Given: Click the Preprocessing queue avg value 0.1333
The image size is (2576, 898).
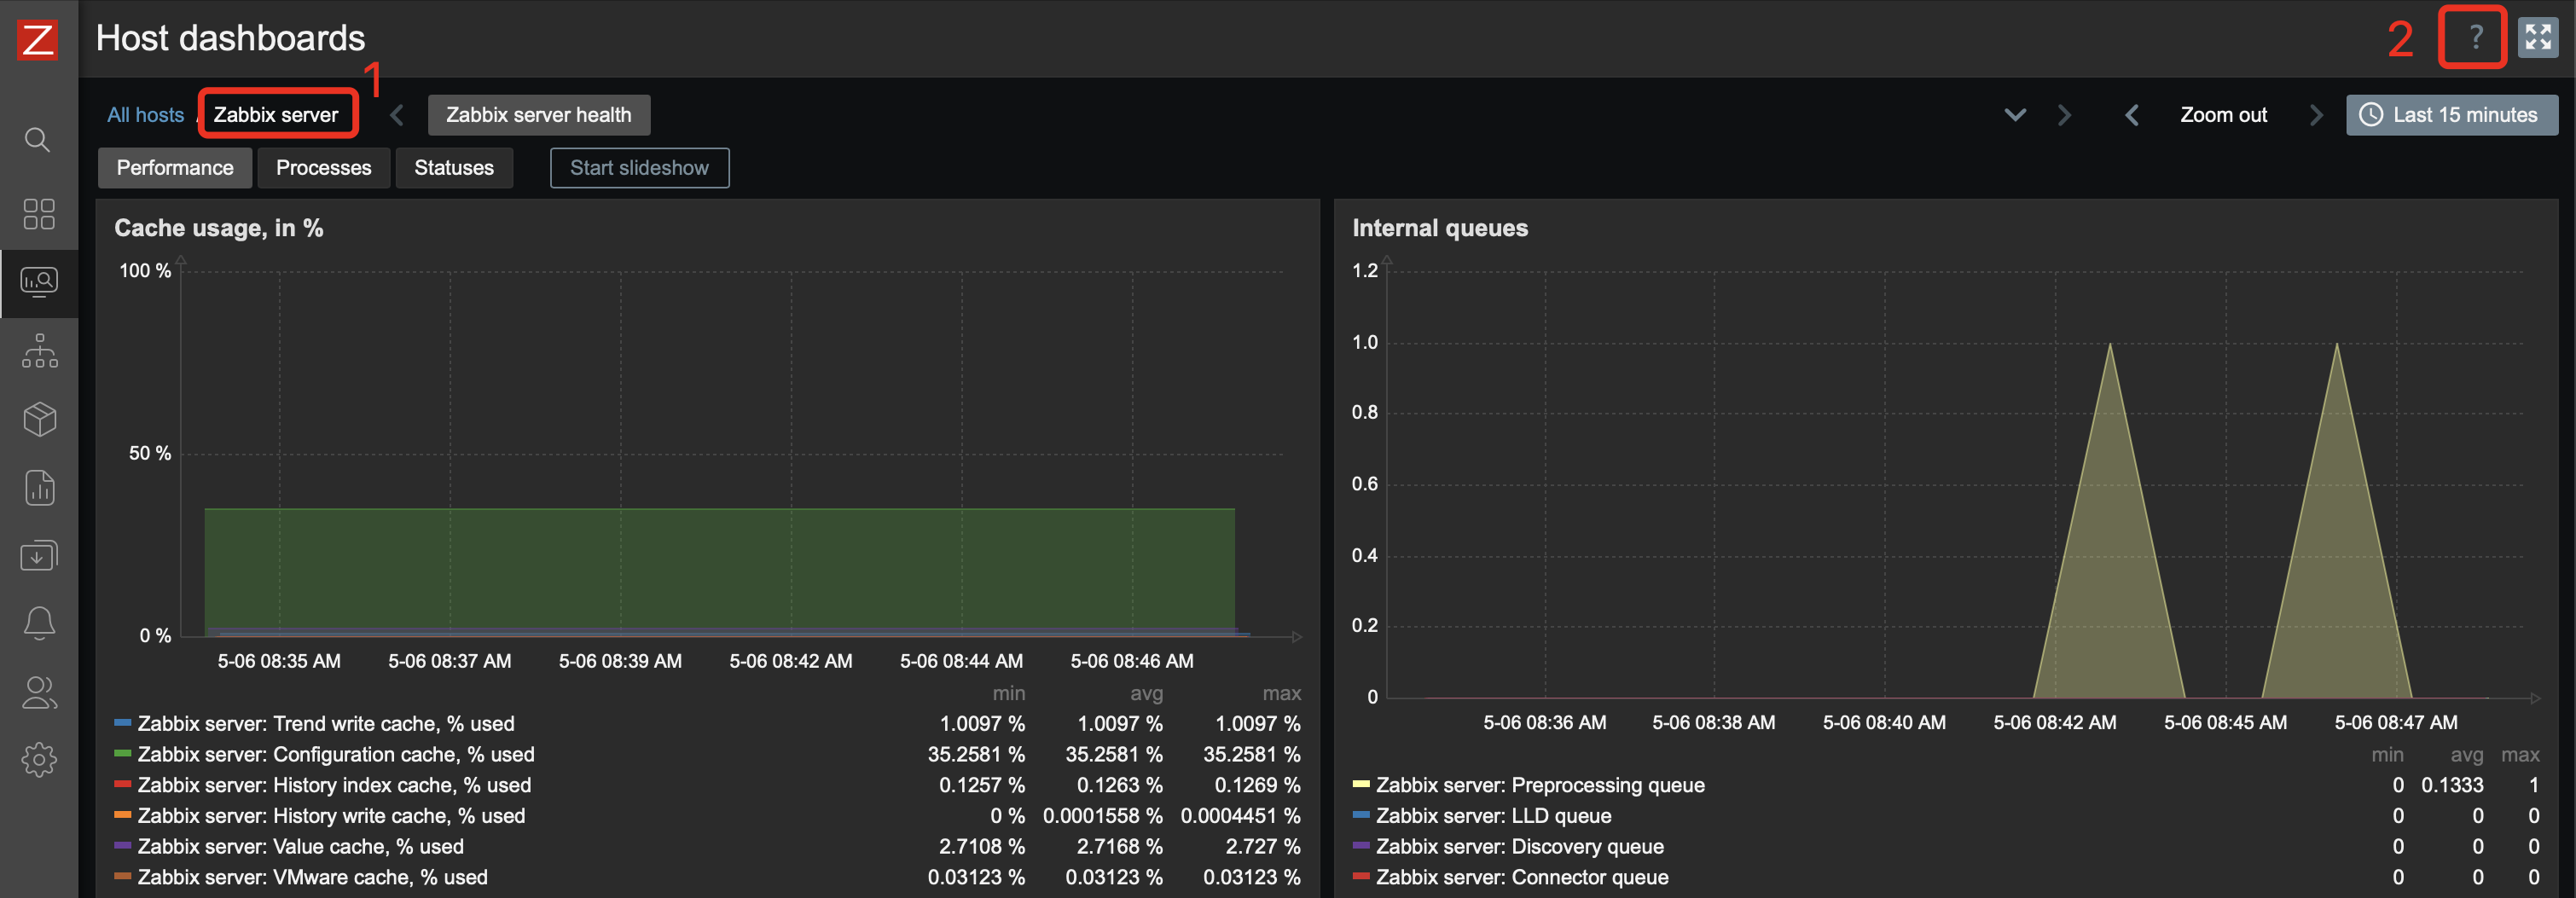Looking at the screenshot, I should 2452,785.
